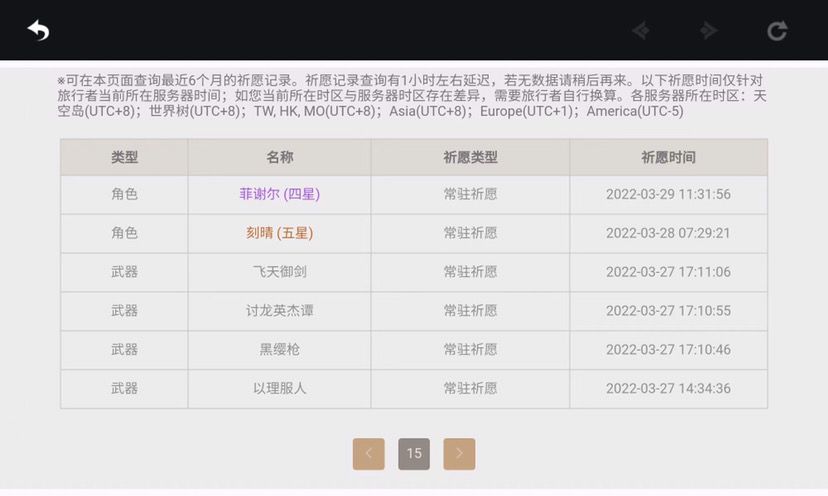828x496 pixels.
Task: Click the 名称 column header
Action: [x=279, y=157]
